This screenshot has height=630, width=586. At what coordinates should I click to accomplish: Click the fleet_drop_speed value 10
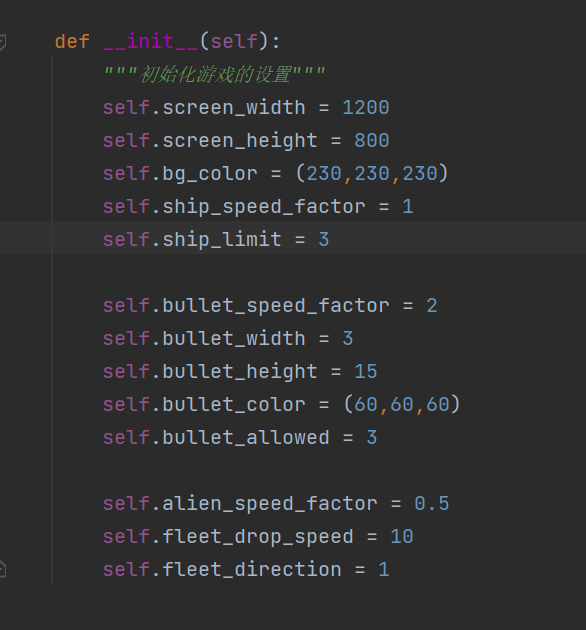click(402, 536)
